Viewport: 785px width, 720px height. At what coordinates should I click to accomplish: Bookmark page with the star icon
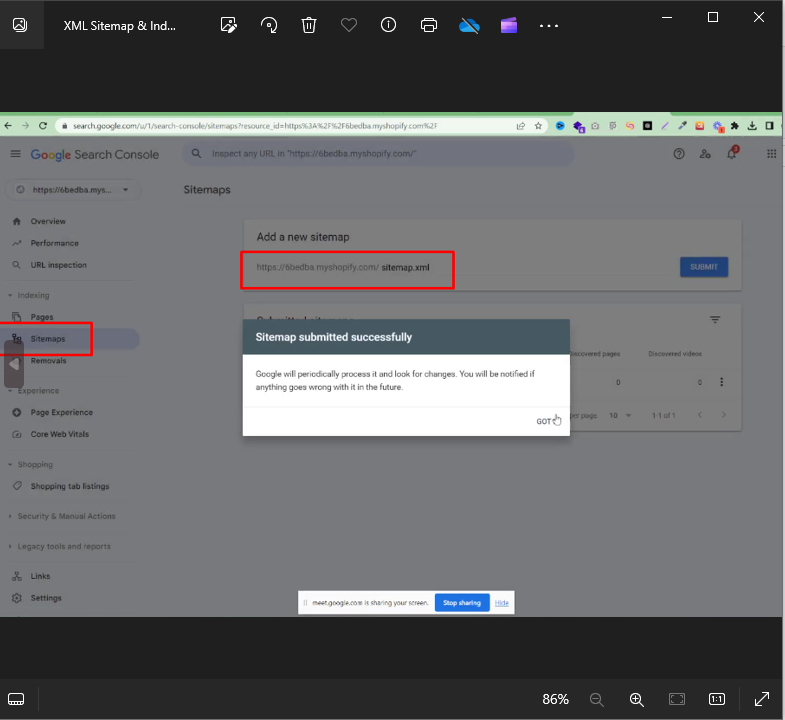[x=538, y=126]
